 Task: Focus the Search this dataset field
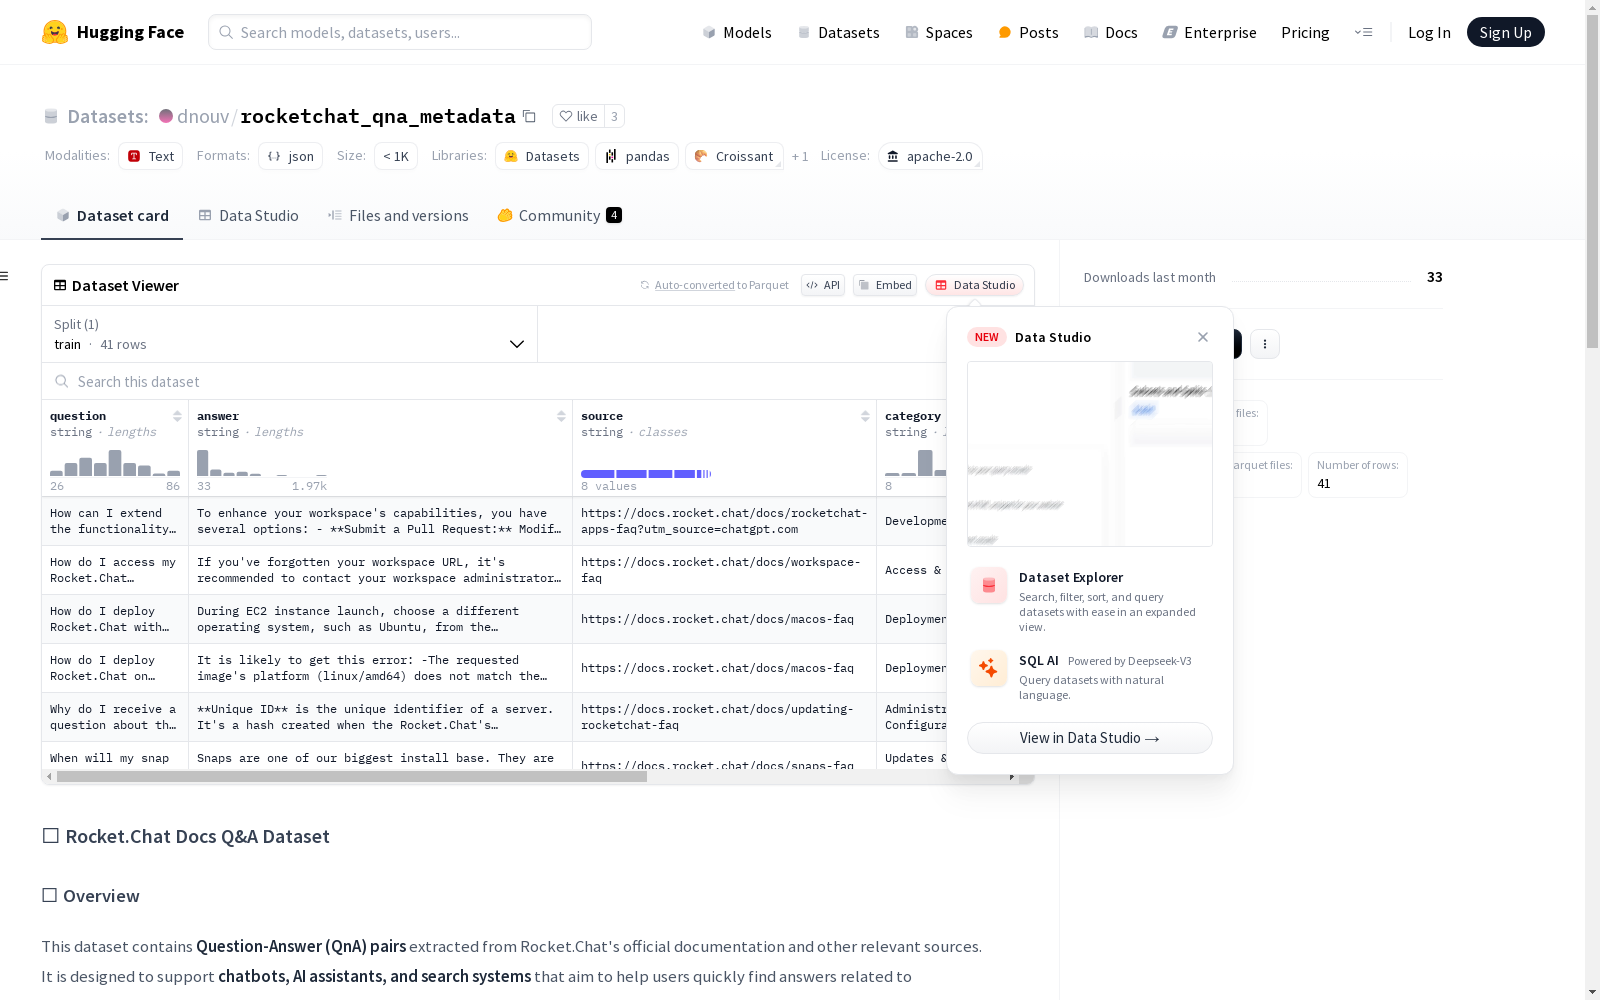(494, 381)
